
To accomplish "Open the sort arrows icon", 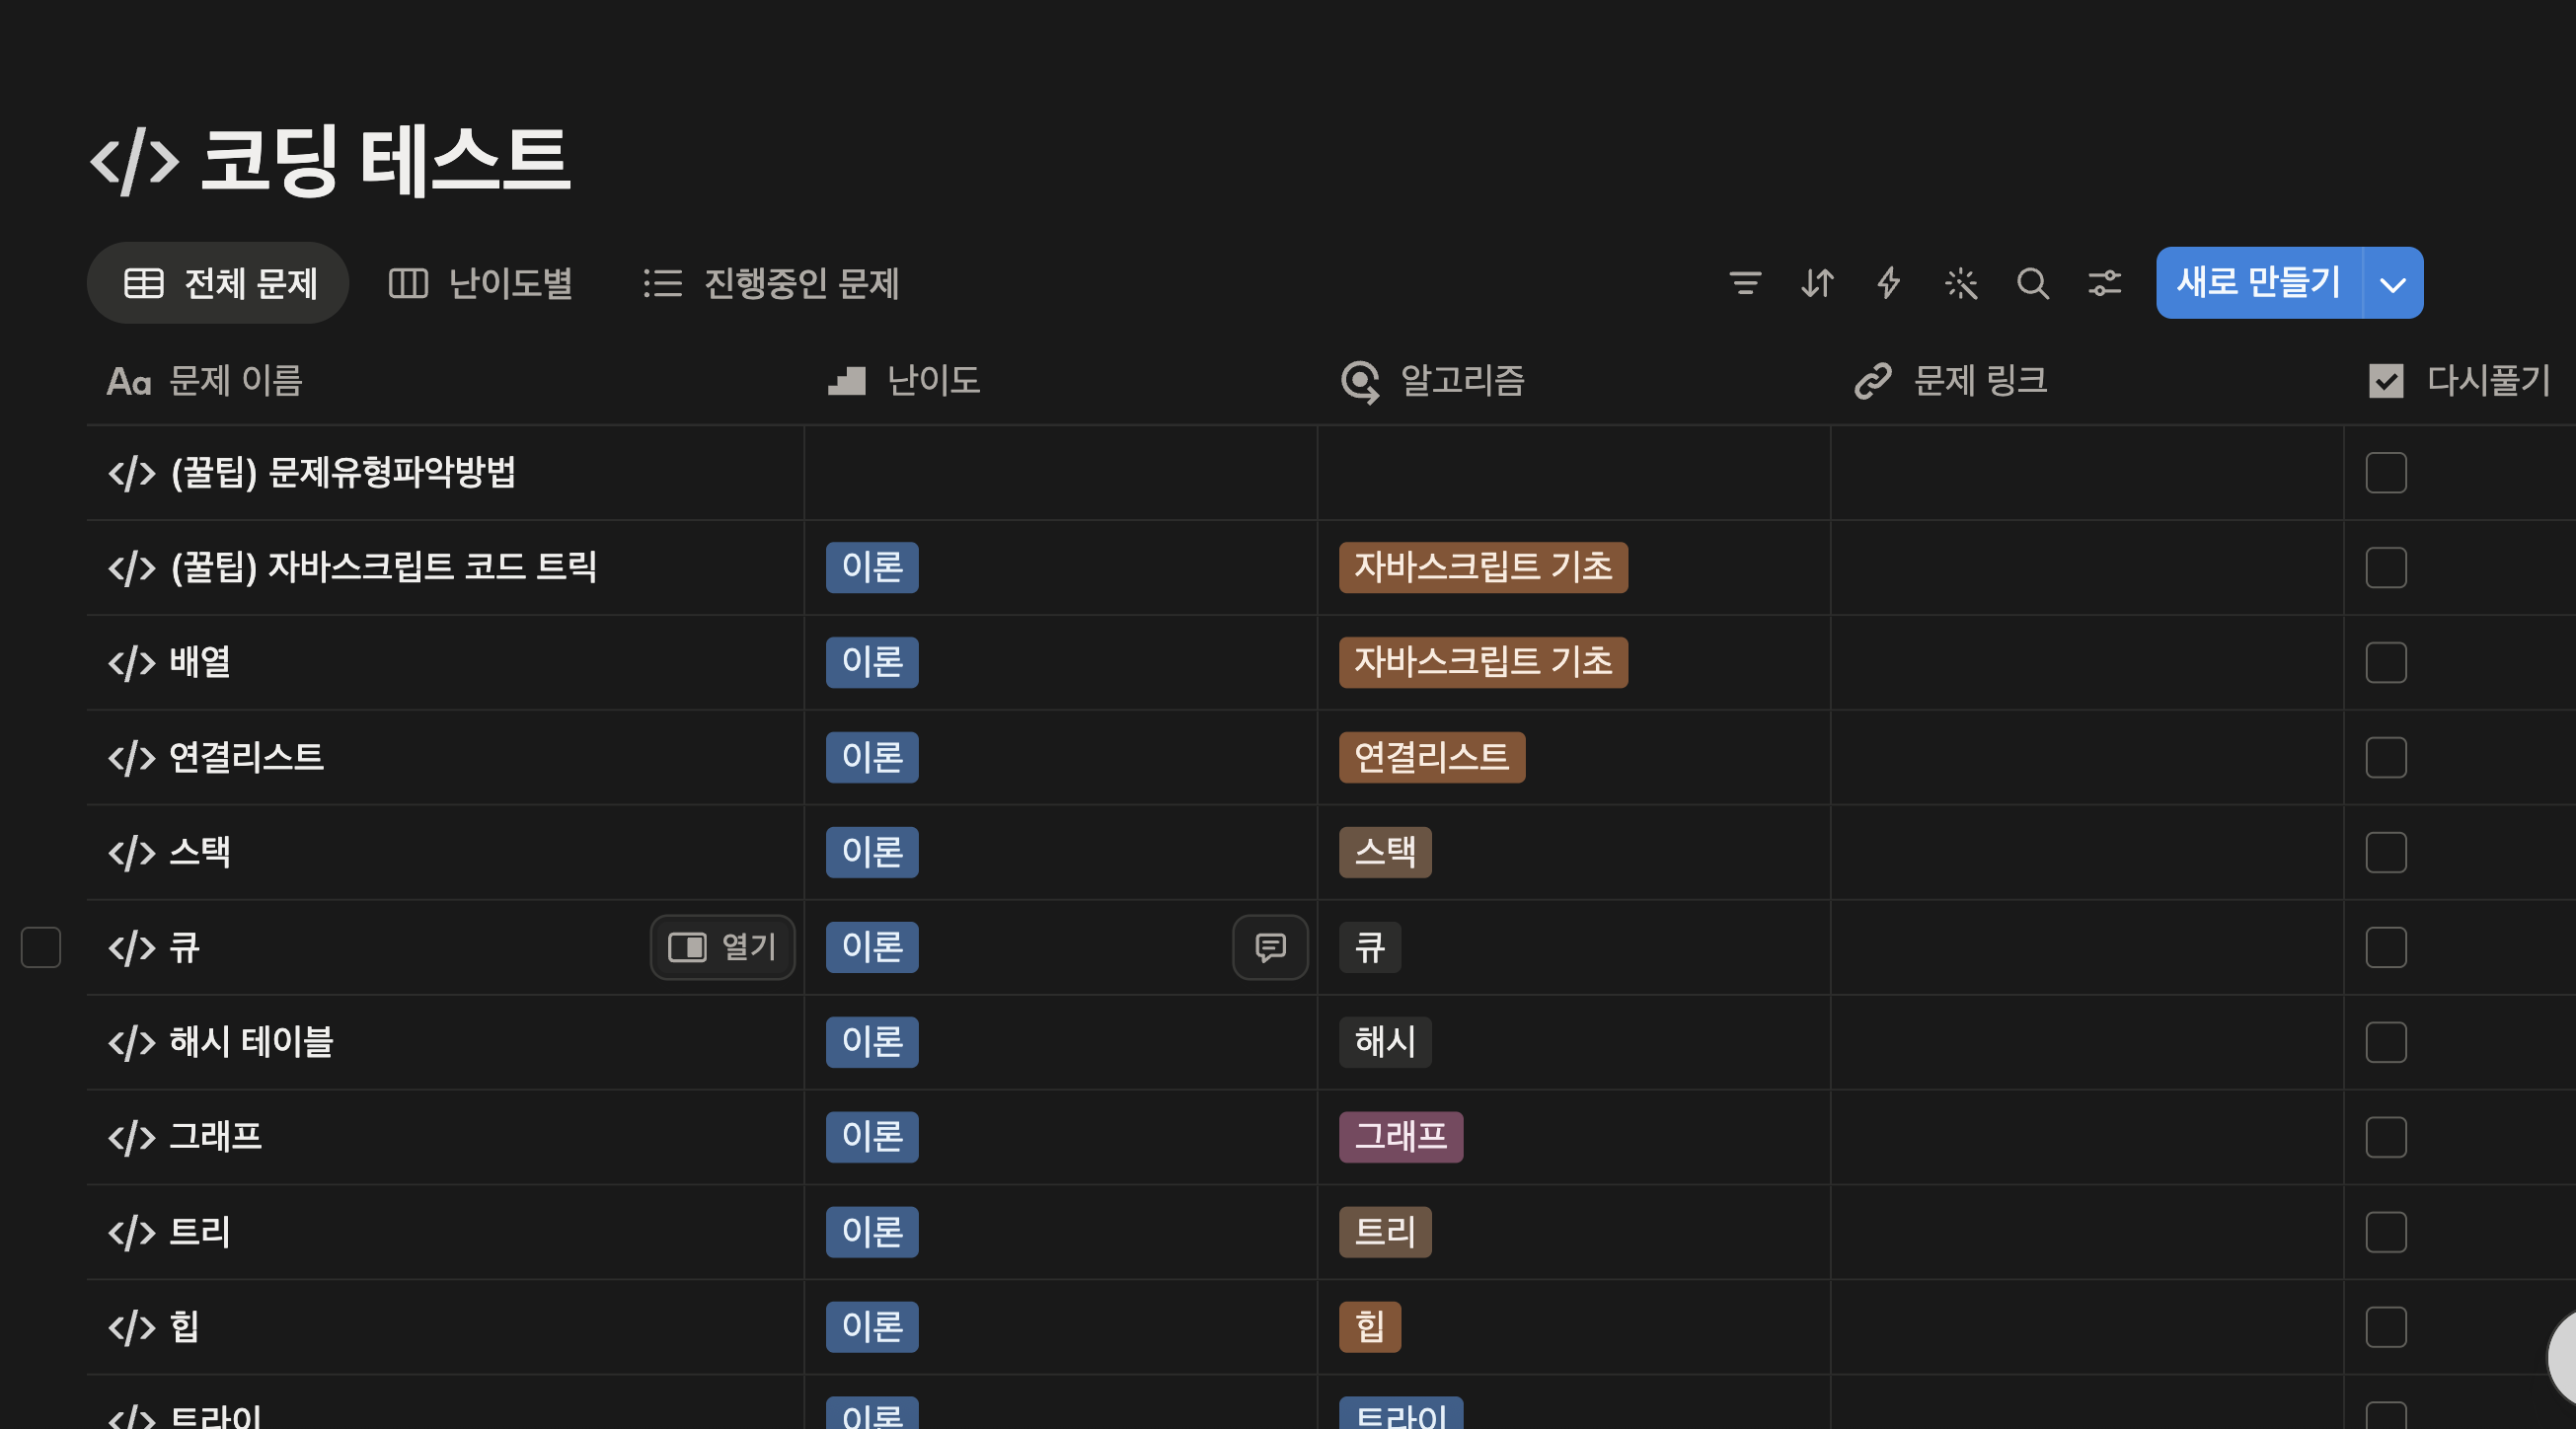I will [1817, 283].
